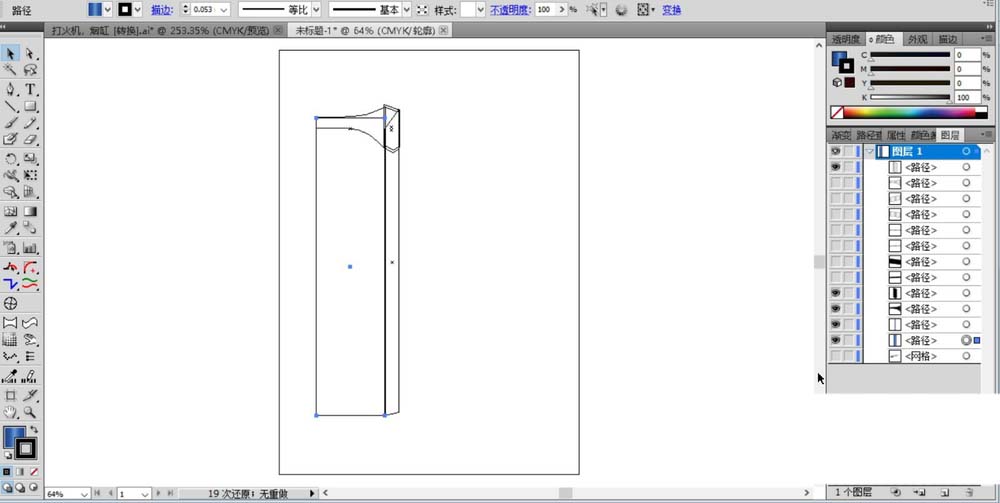Image resolution: width=1000 pixels, height=503 pixels.
Task: Select the Pencil tool
Action: coord(30,122)
